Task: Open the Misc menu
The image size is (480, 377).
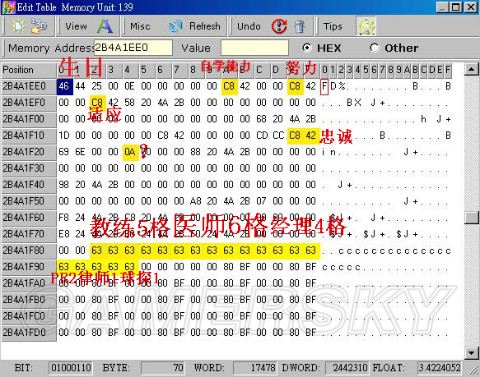Action: pos(140,26)
